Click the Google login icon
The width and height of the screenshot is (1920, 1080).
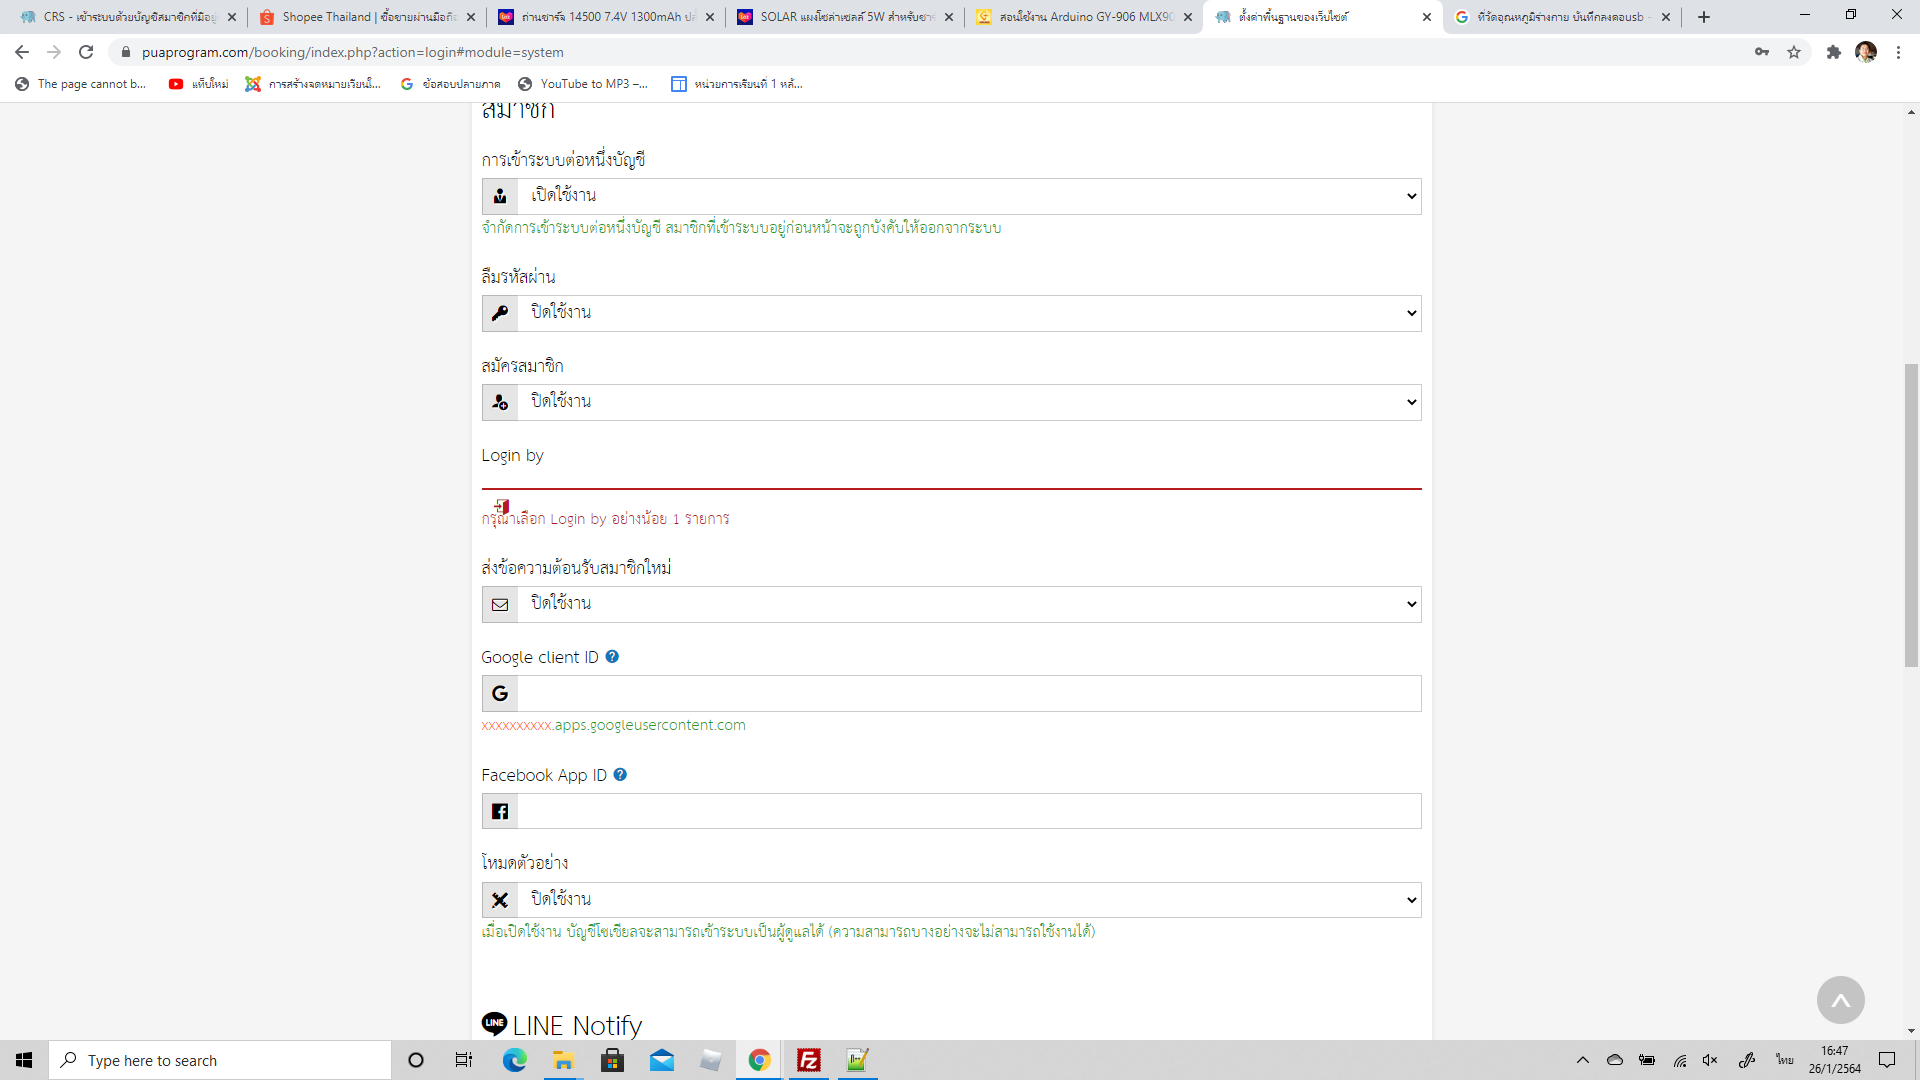500,692
